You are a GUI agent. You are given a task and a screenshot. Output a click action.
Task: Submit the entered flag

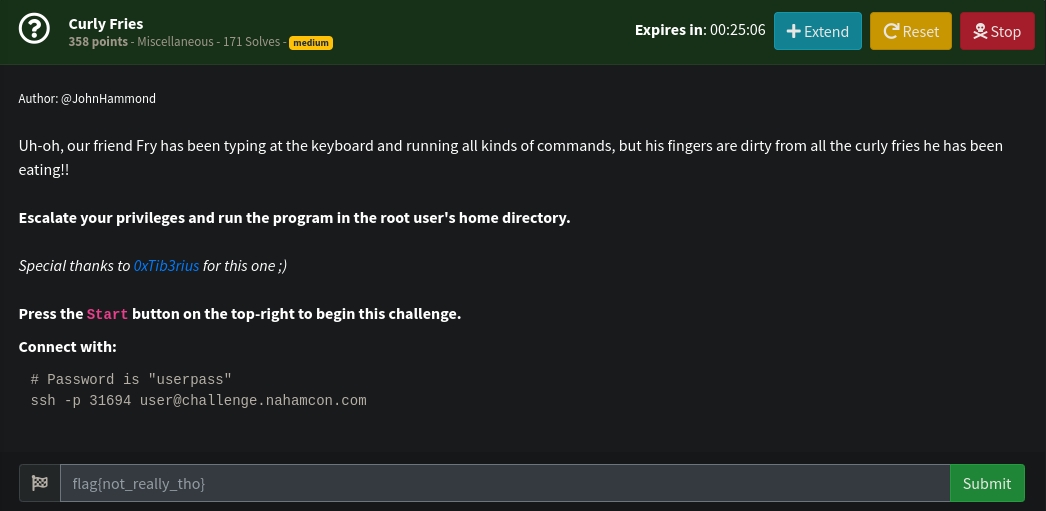pyautogui.click(x=986, y=483)
